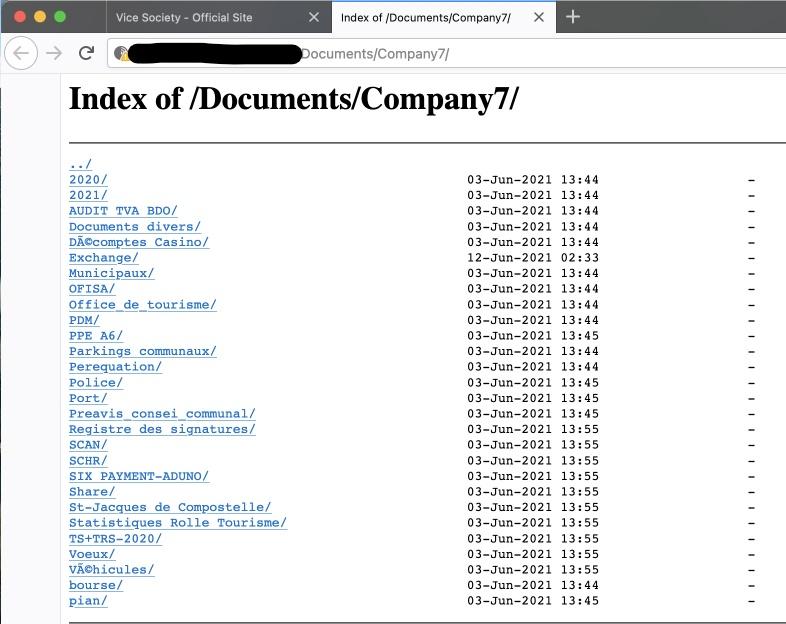Open the Parkings communaux/ folder

click(x=143, y=351)
